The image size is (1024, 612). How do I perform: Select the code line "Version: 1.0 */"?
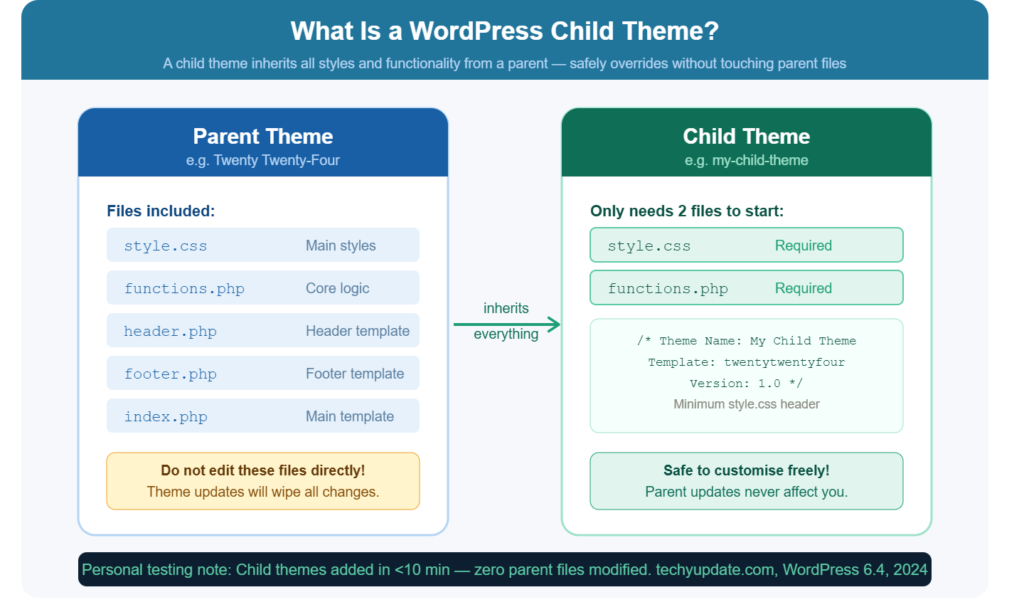[x=746, y=383]
